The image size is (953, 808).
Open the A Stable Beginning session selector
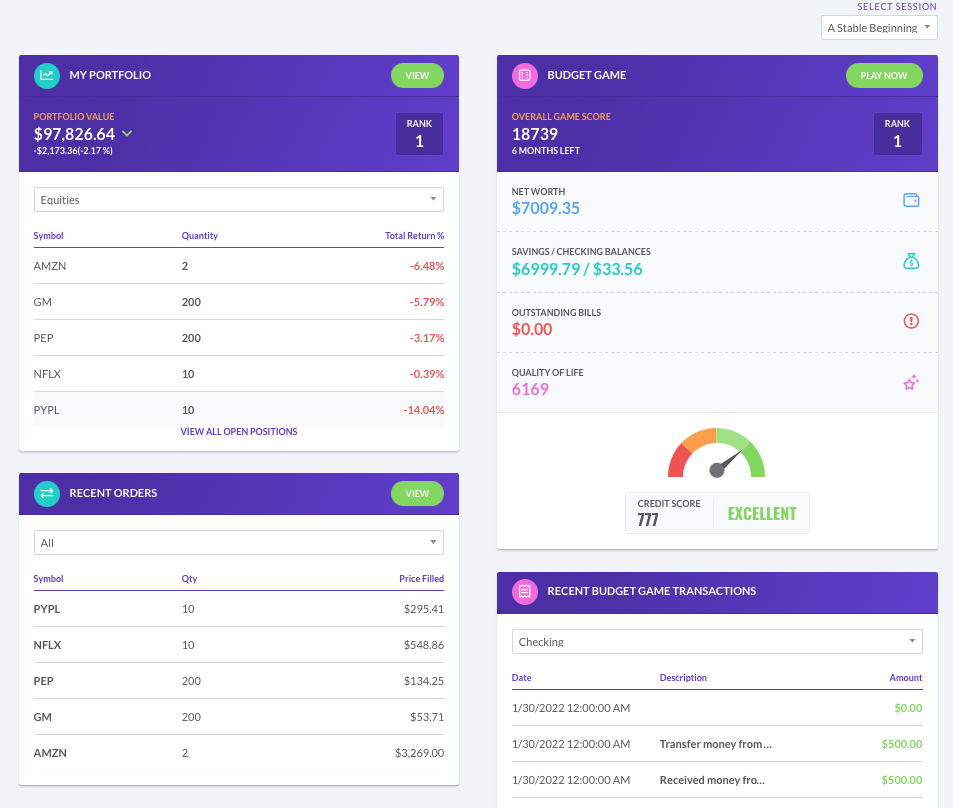click(878, 27)
